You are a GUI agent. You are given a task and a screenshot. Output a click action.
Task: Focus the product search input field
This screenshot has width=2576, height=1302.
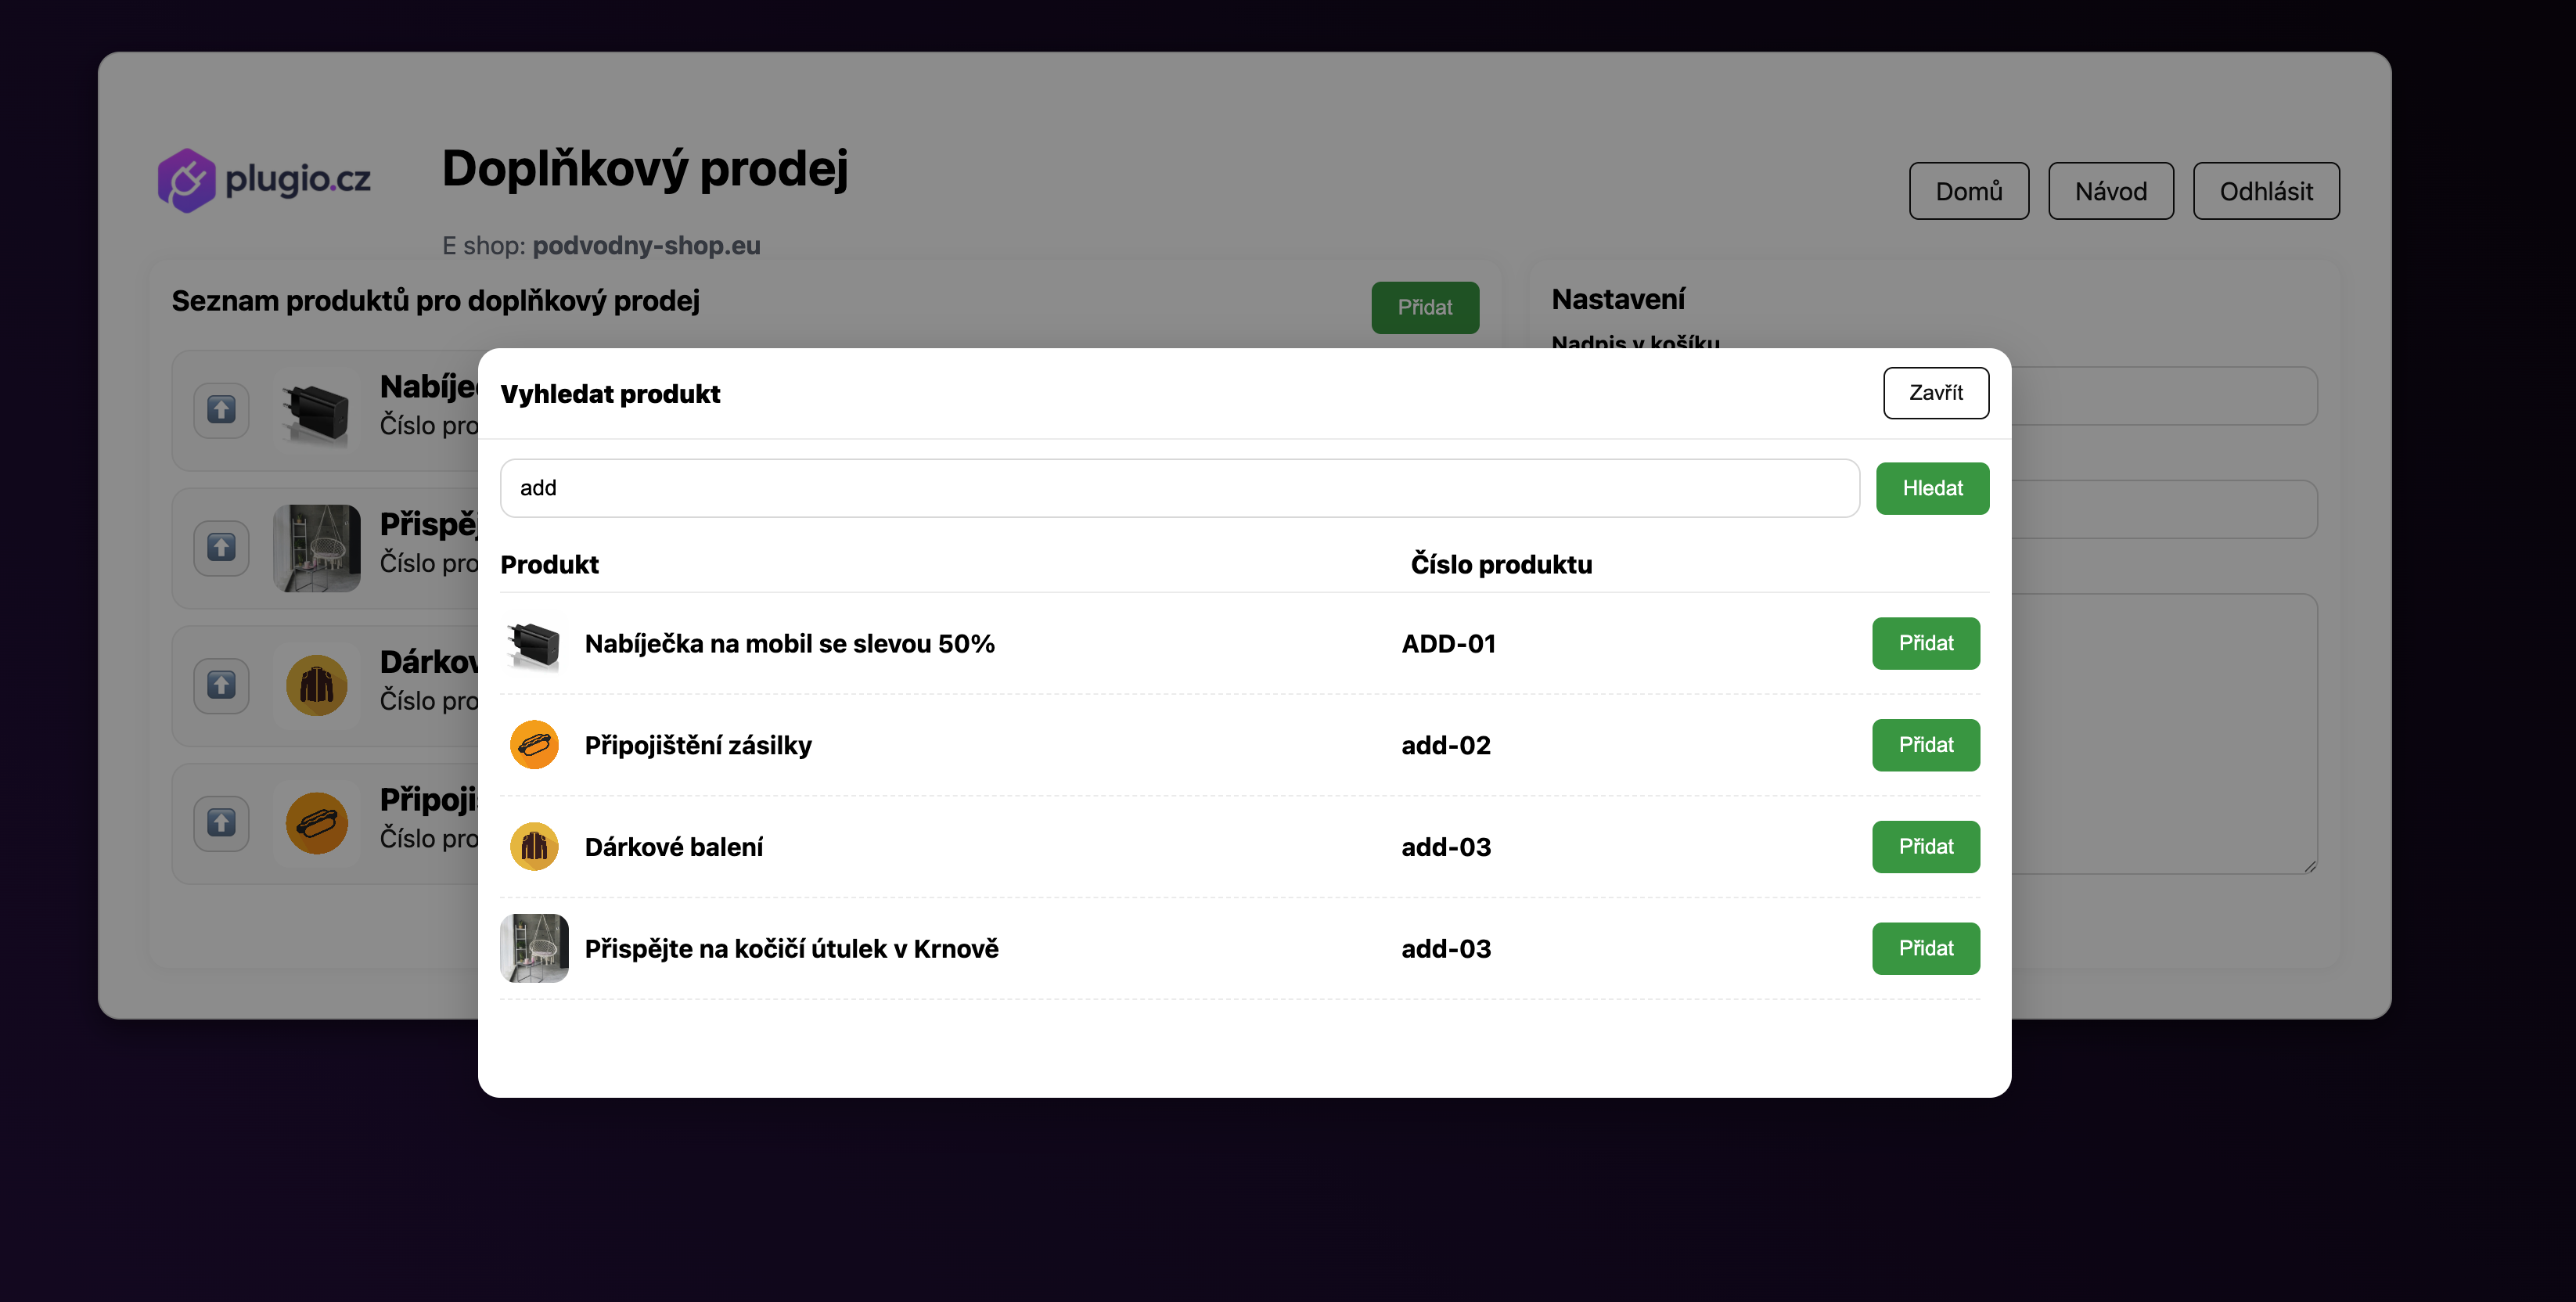[x=1179, y=488]
